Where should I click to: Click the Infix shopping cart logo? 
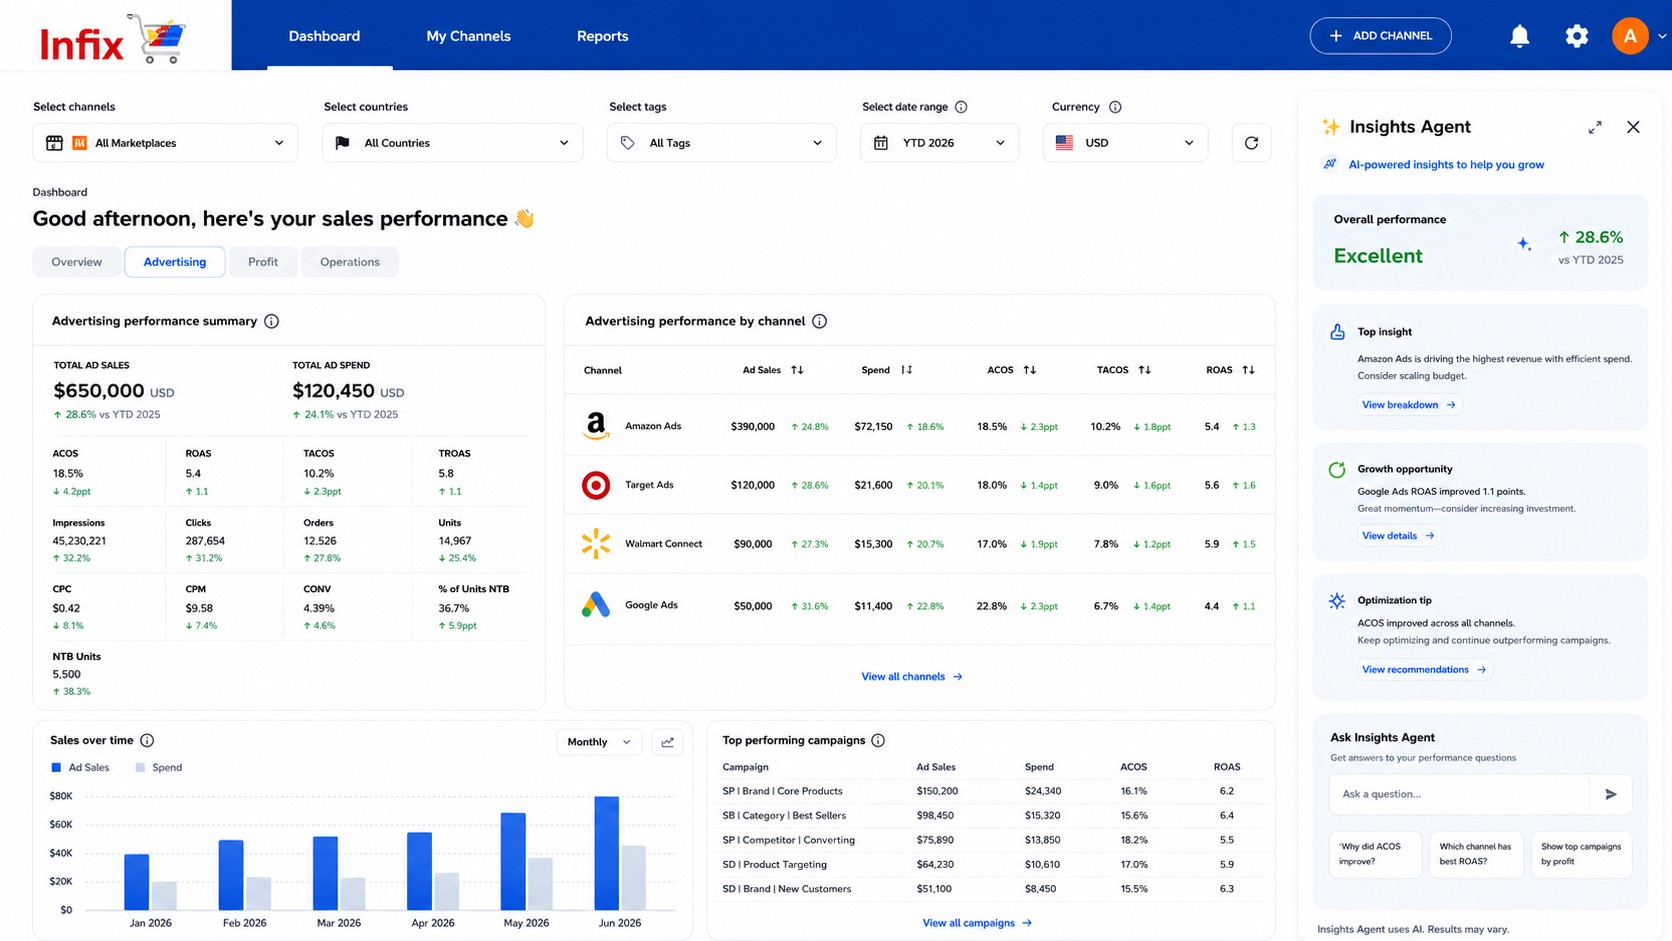(112, 39)
